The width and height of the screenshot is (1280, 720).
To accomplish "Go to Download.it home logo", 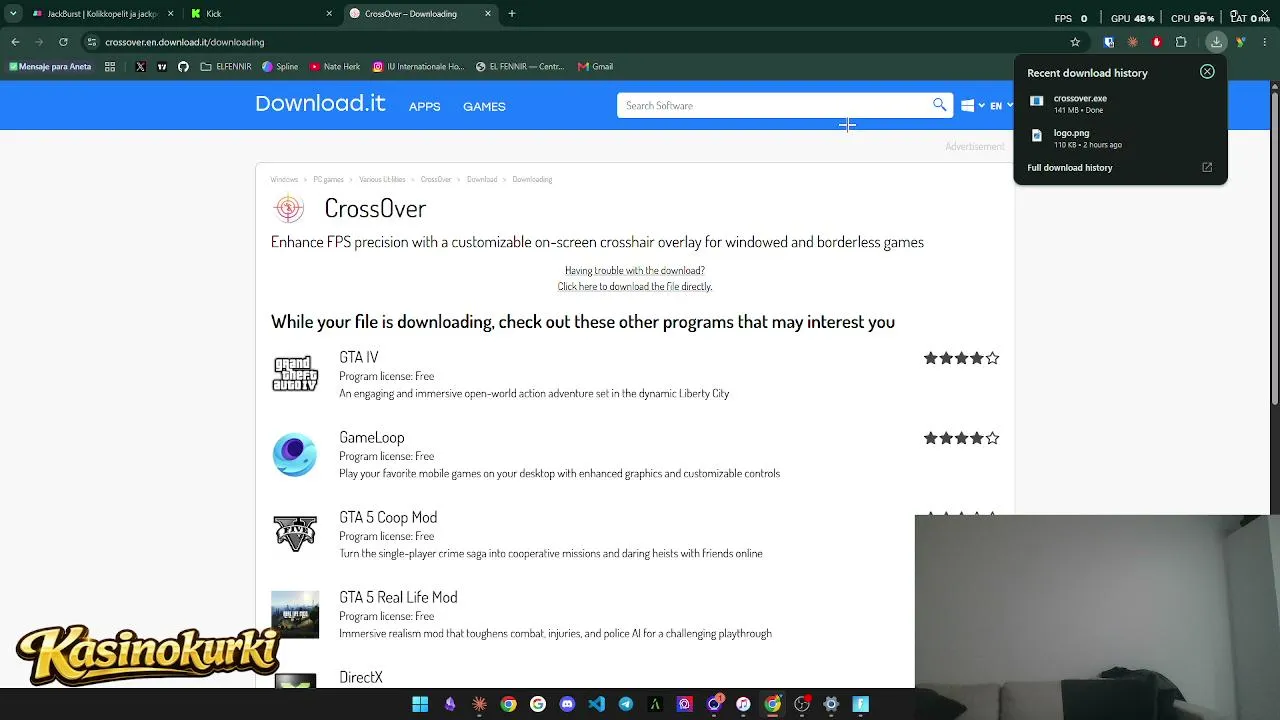I will tap(320, 104).
